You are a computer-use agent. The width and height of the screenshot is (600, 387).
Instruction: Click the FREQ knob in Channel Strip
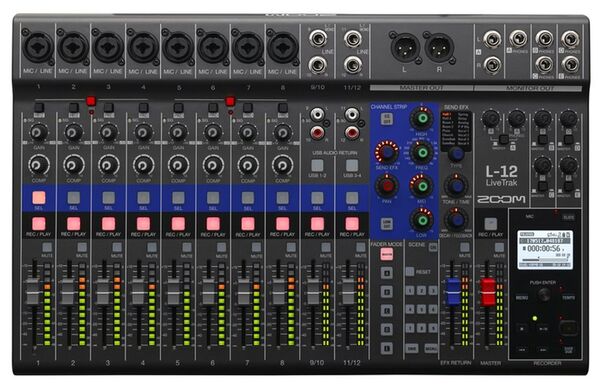click(422, 152)
